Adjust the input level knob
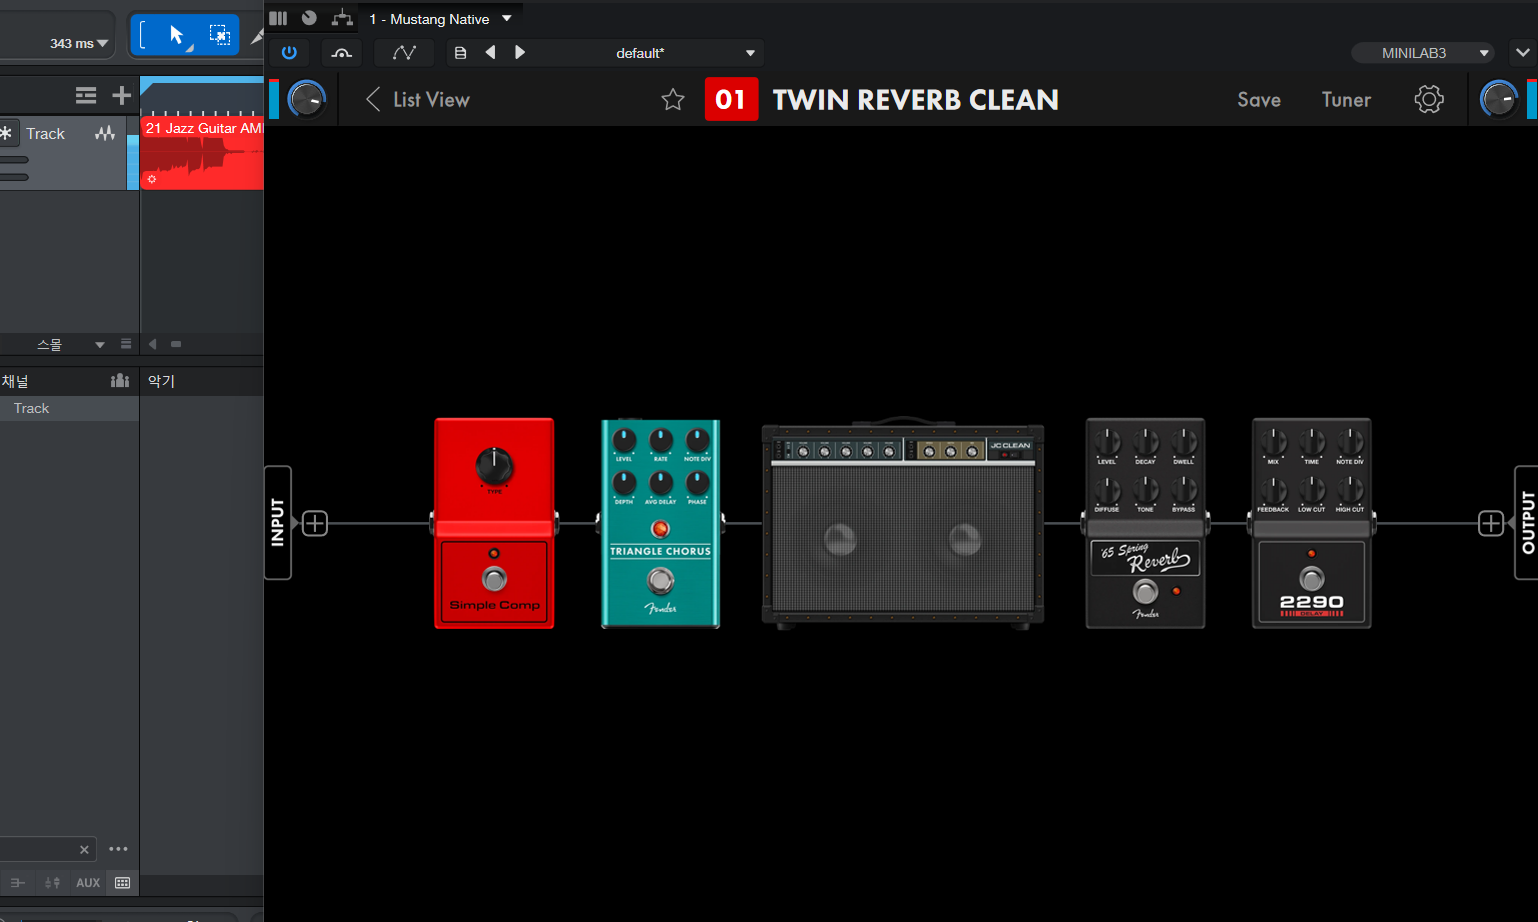 pos(307,99)
